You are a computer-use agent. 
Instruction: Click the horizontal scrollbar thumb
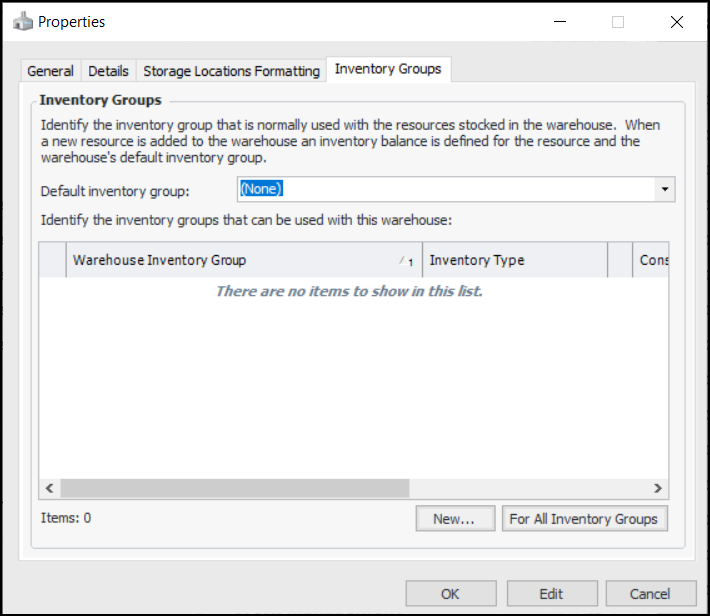click(234, 488)
